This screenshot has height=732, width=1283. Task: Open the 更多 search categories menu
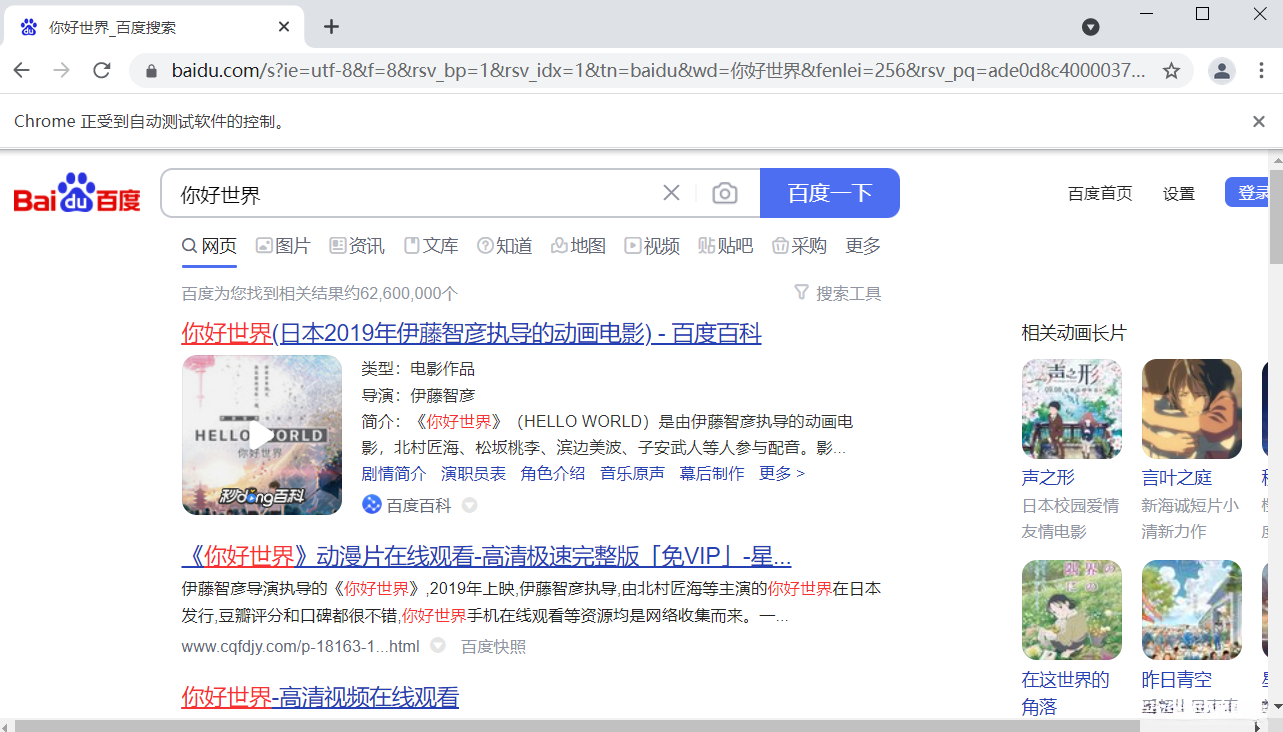(x=862, y=245)
